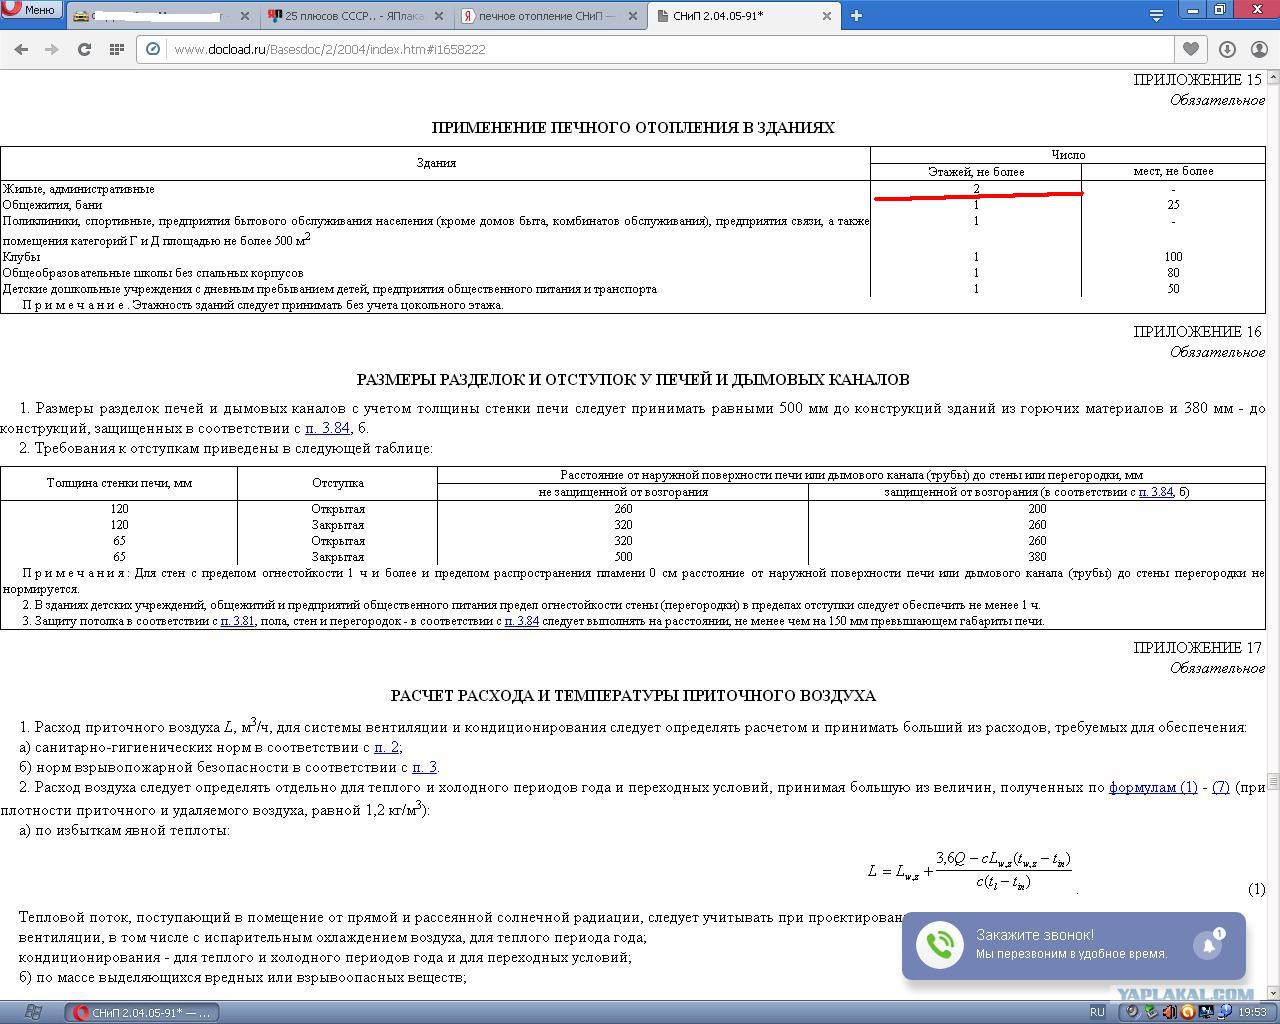Click the site info compass icon
Viewport: 1280px width, 1024px height.
pos(153,49)
